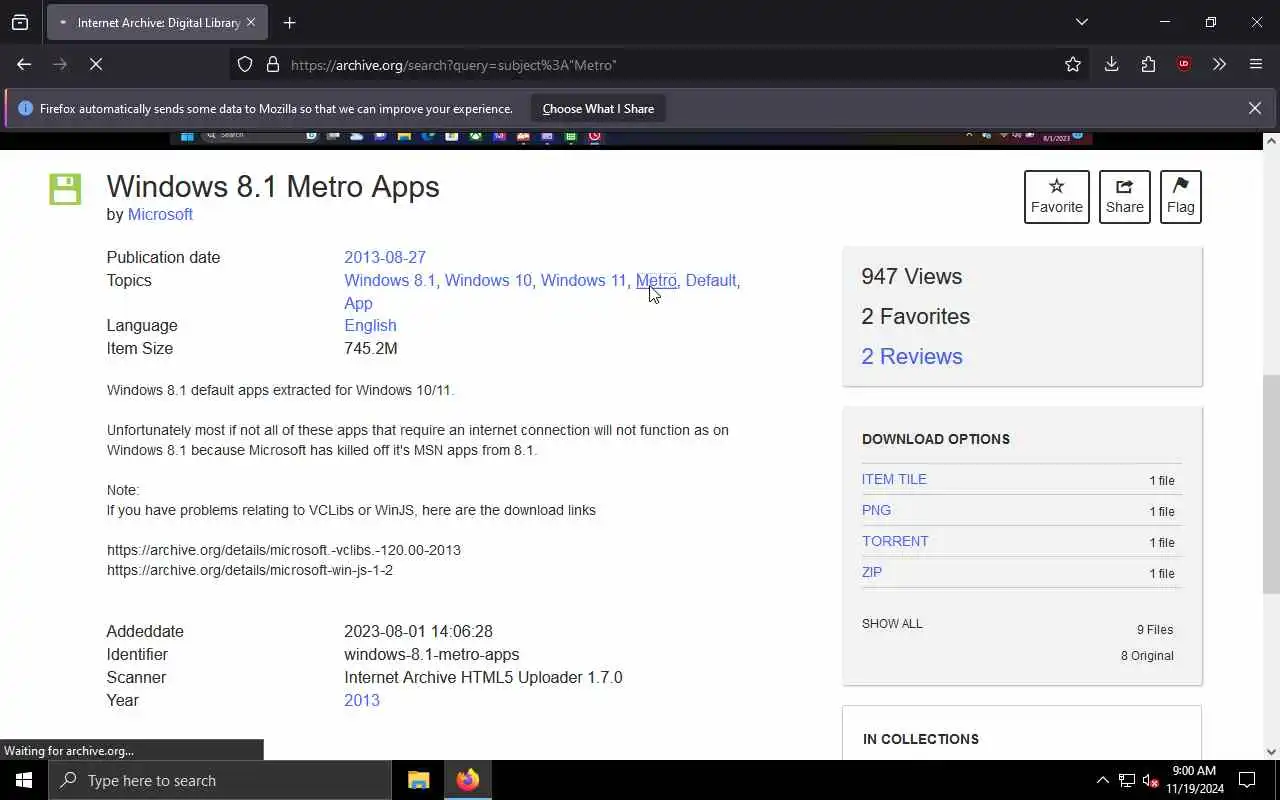Image resolution: width=1280 pixels, height=800 pixels.
Task: Open the Windows 10 topic link
Action: point(488,280)
